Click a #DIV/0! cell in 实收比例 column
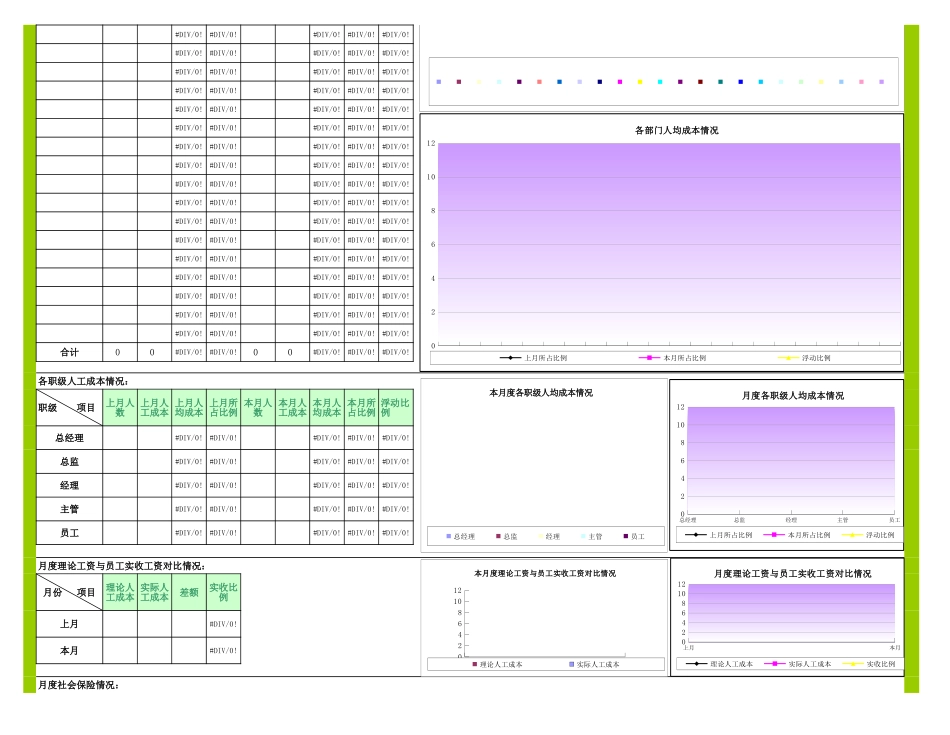 (222, 624)
